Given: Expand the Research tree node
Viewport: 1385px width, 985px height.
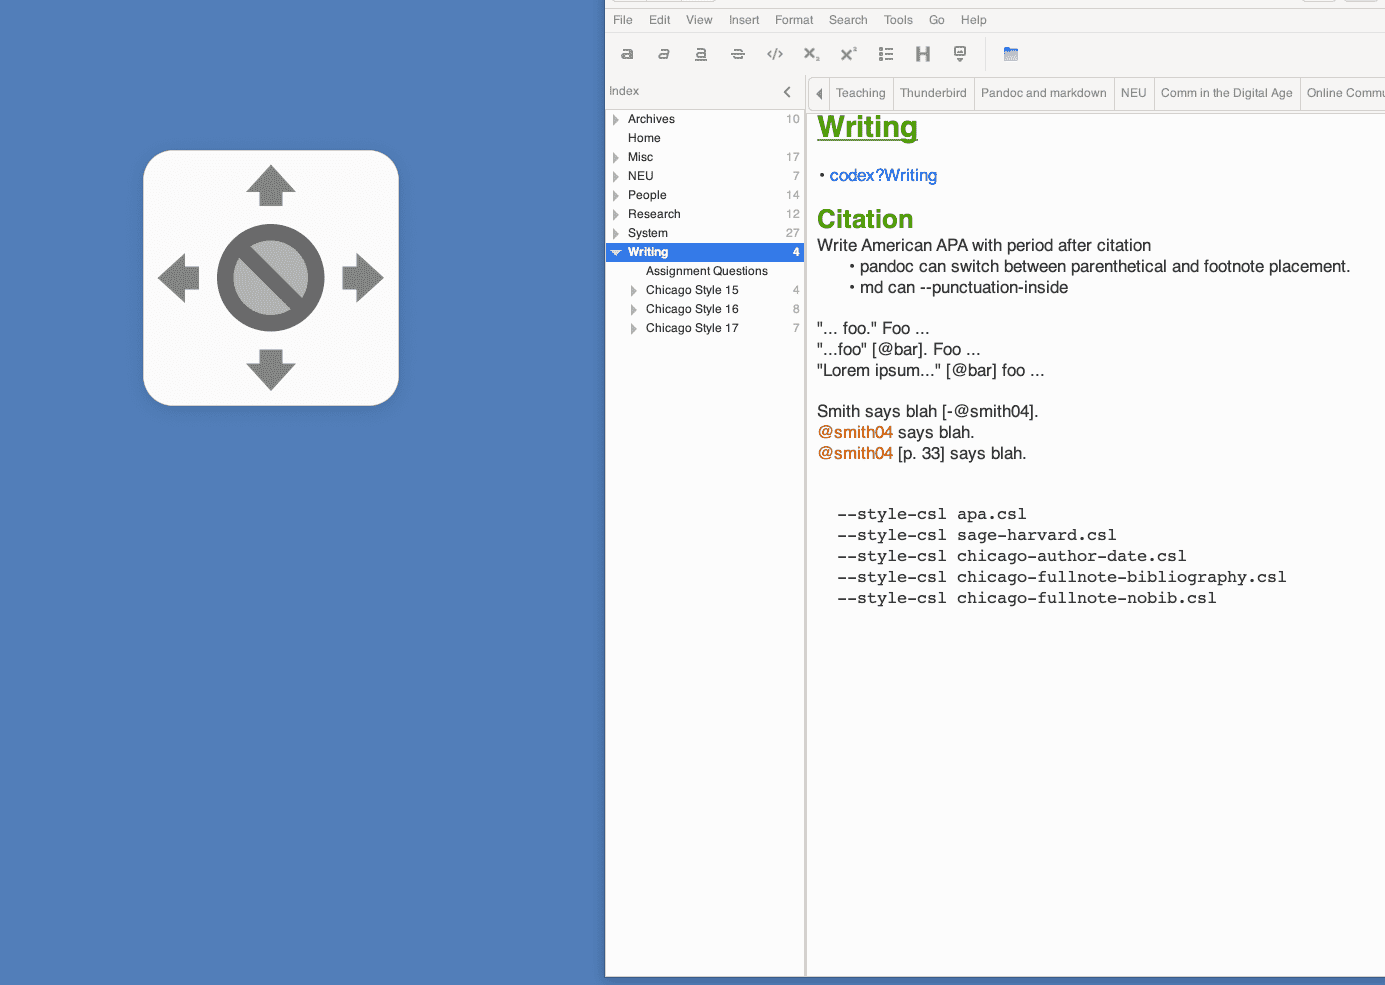Looking at the screenshot, I should 616,215.
